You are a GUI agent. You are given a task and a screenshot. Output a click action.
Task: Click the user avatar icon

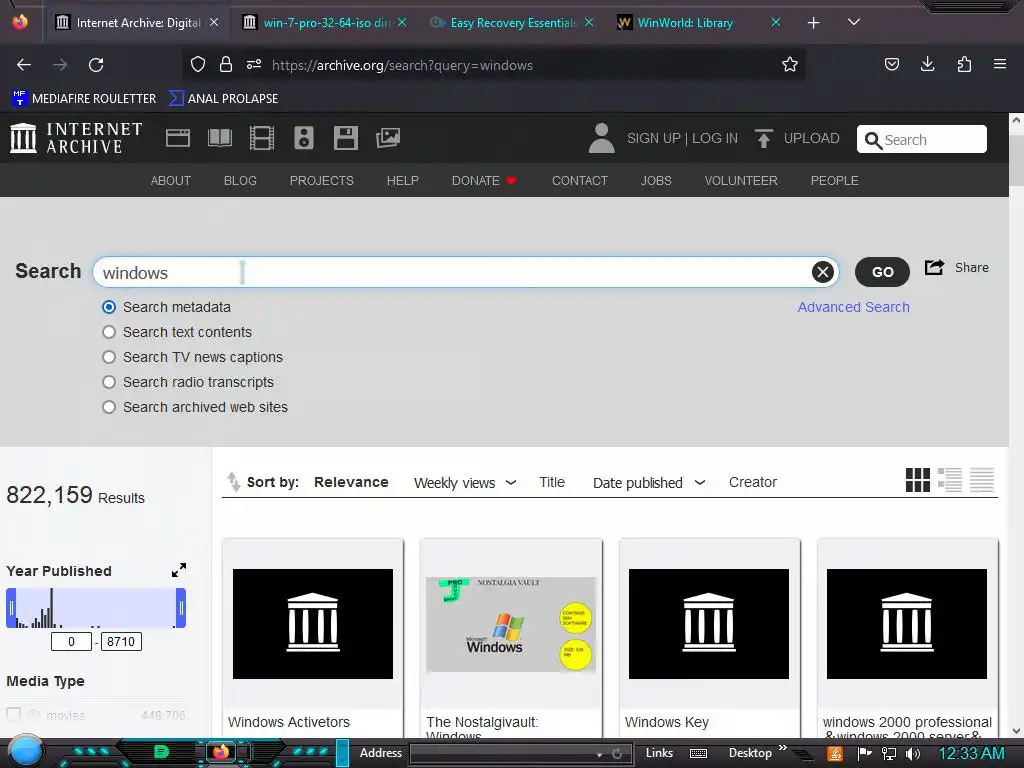pyautogui.click(x=601, y=138)
